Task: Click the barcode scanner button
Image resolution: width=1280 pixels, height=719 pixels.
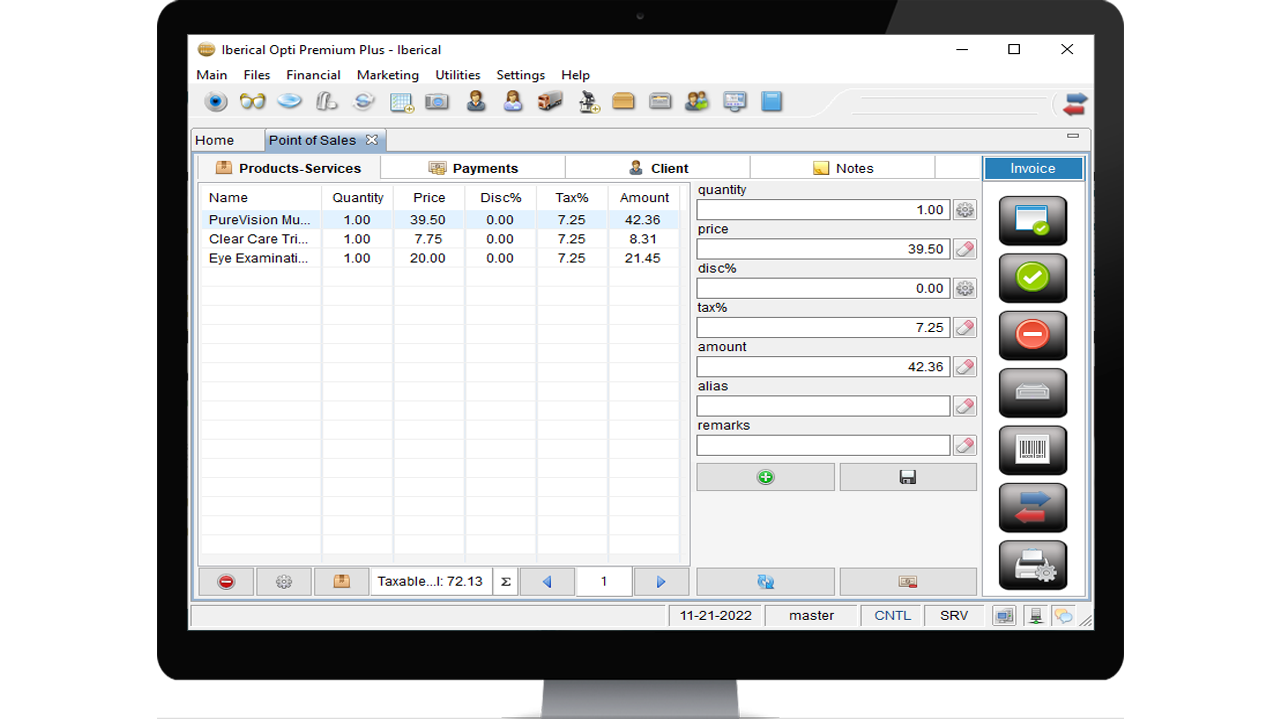Action: click(x=1032, y=450)
